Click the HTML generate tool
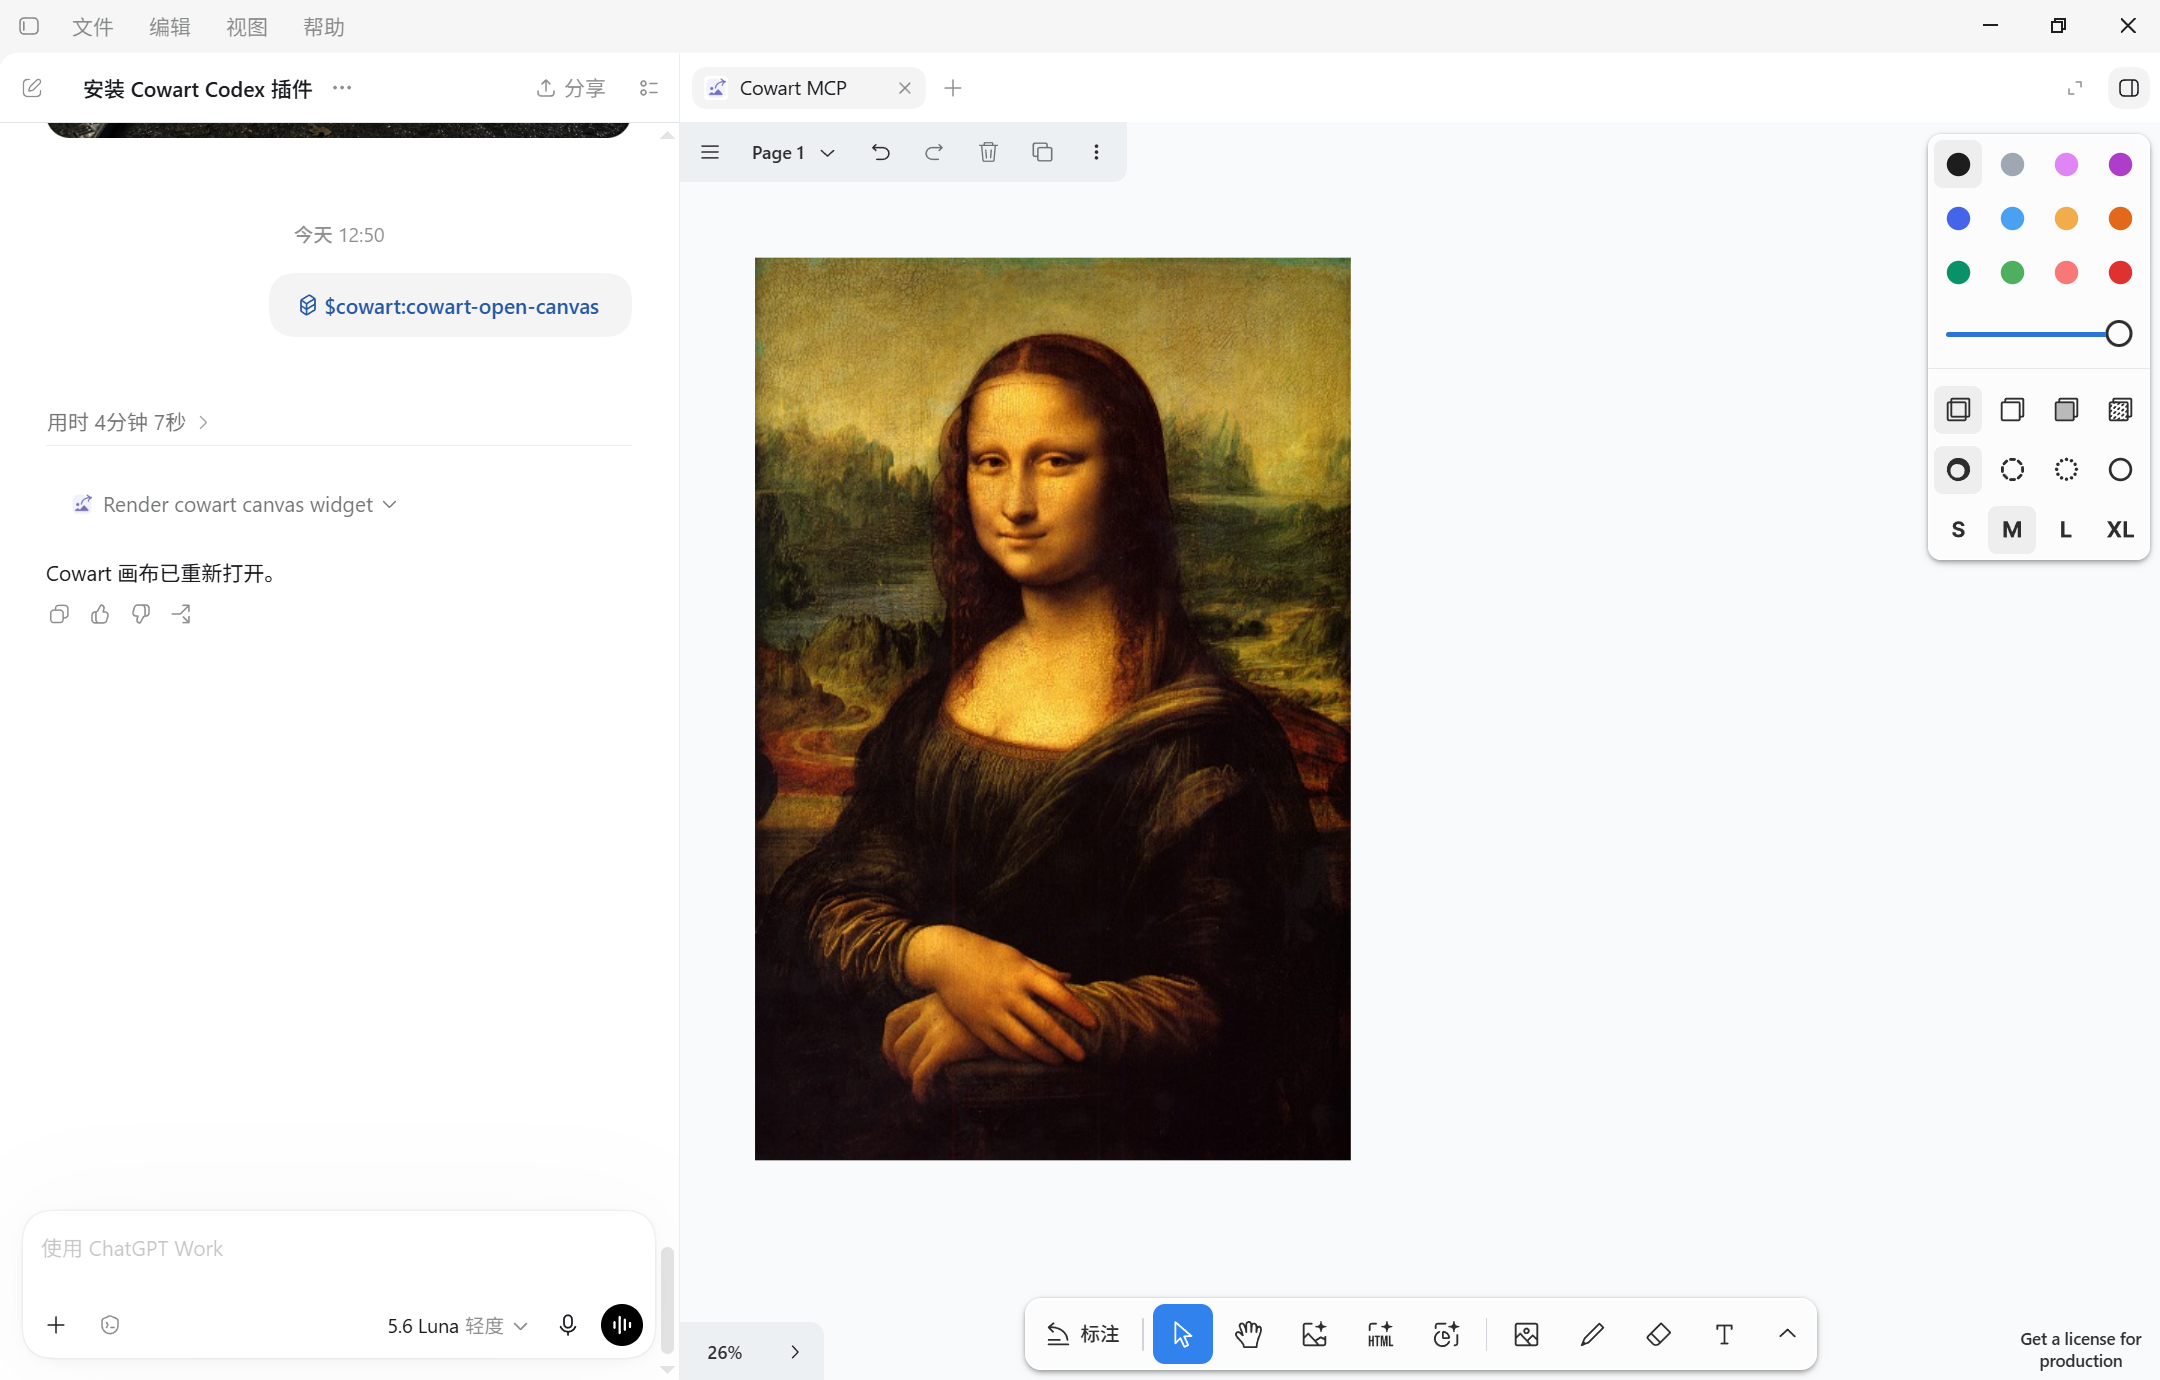The height and width of the screenshot is (1380, 2160). click(1380, 1334)
